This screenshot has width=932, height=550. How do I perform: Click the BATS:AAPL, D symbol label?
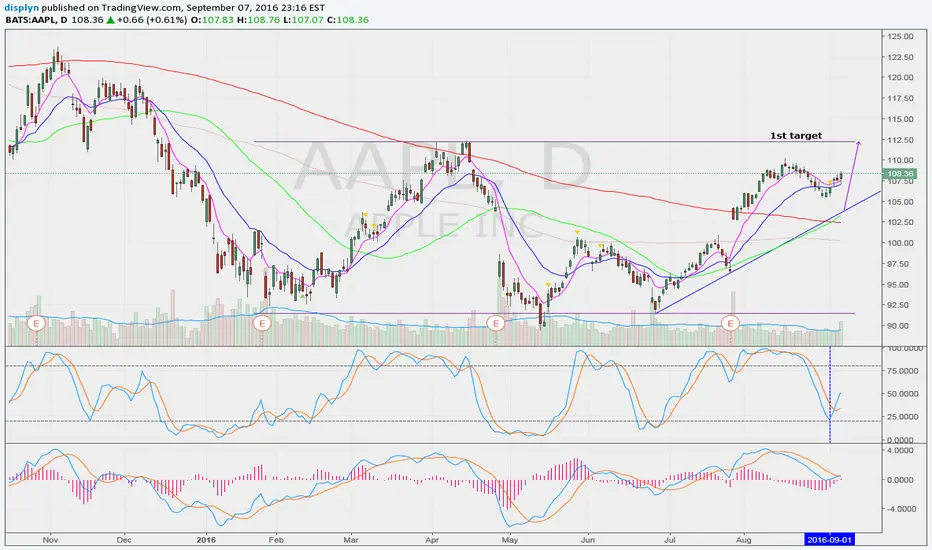coord(36,20)
